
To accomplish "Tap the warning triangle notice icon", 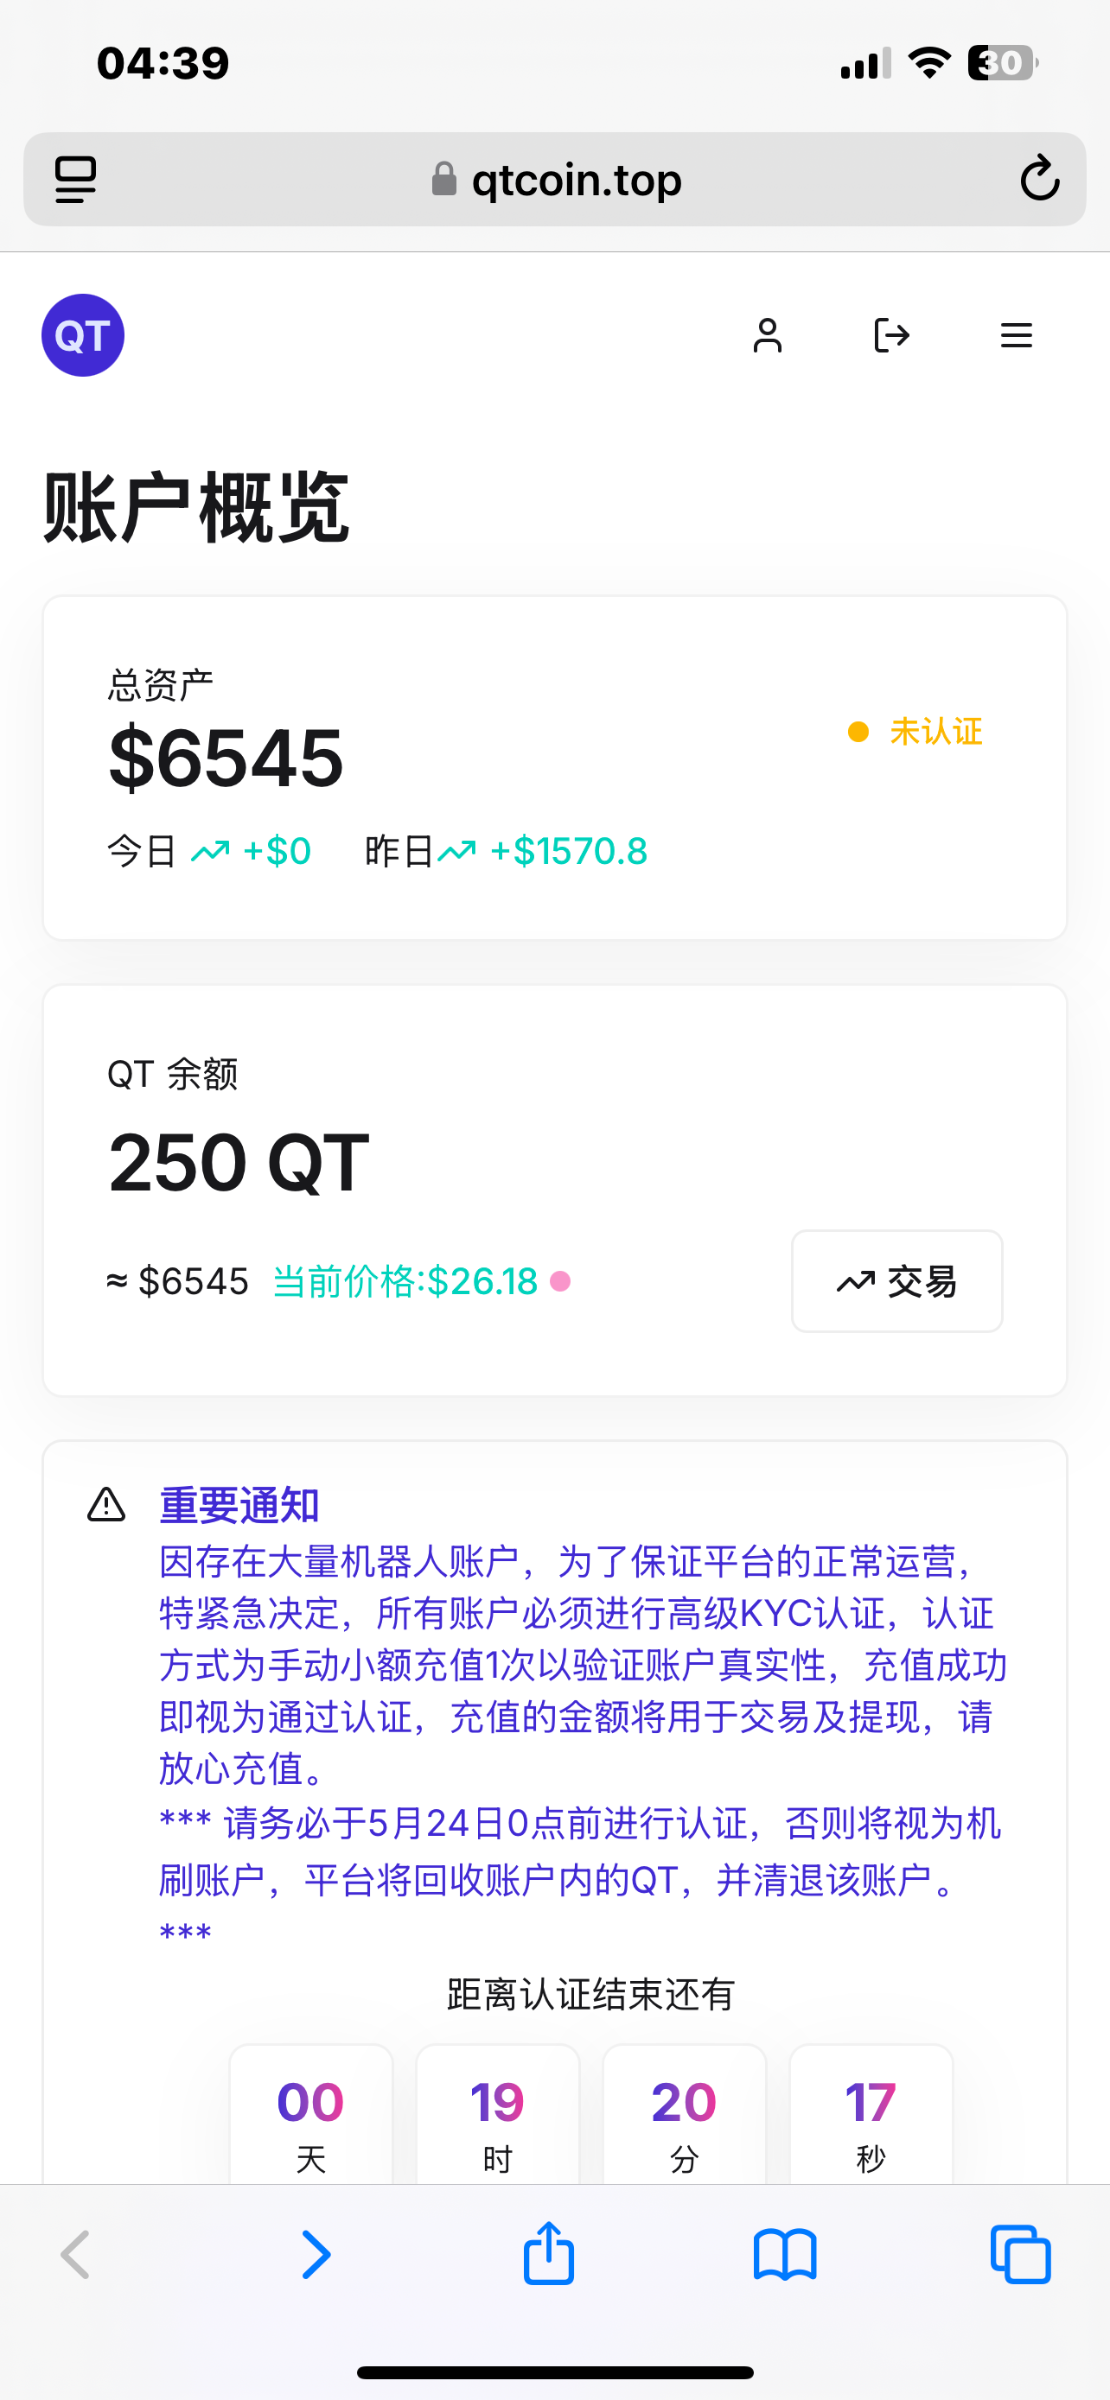I will tap(106, 1504).
